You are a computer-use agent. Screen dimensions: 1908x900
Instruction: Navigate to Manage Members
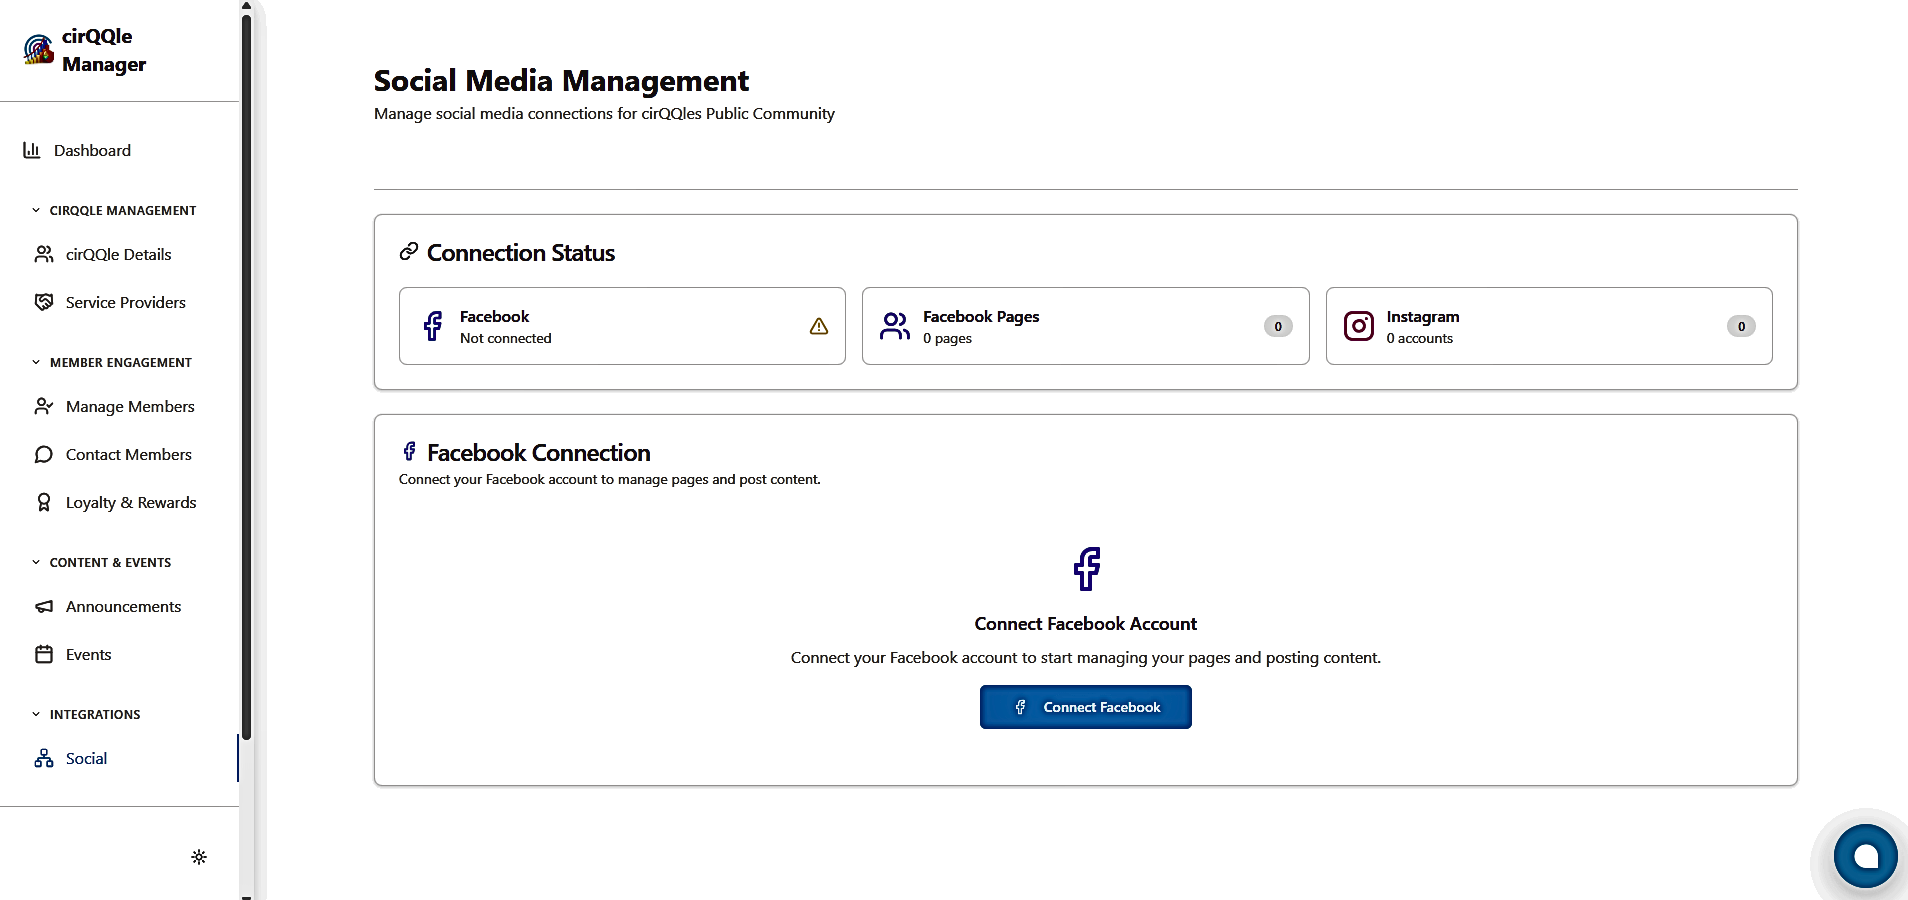click(x=130, y=406)
